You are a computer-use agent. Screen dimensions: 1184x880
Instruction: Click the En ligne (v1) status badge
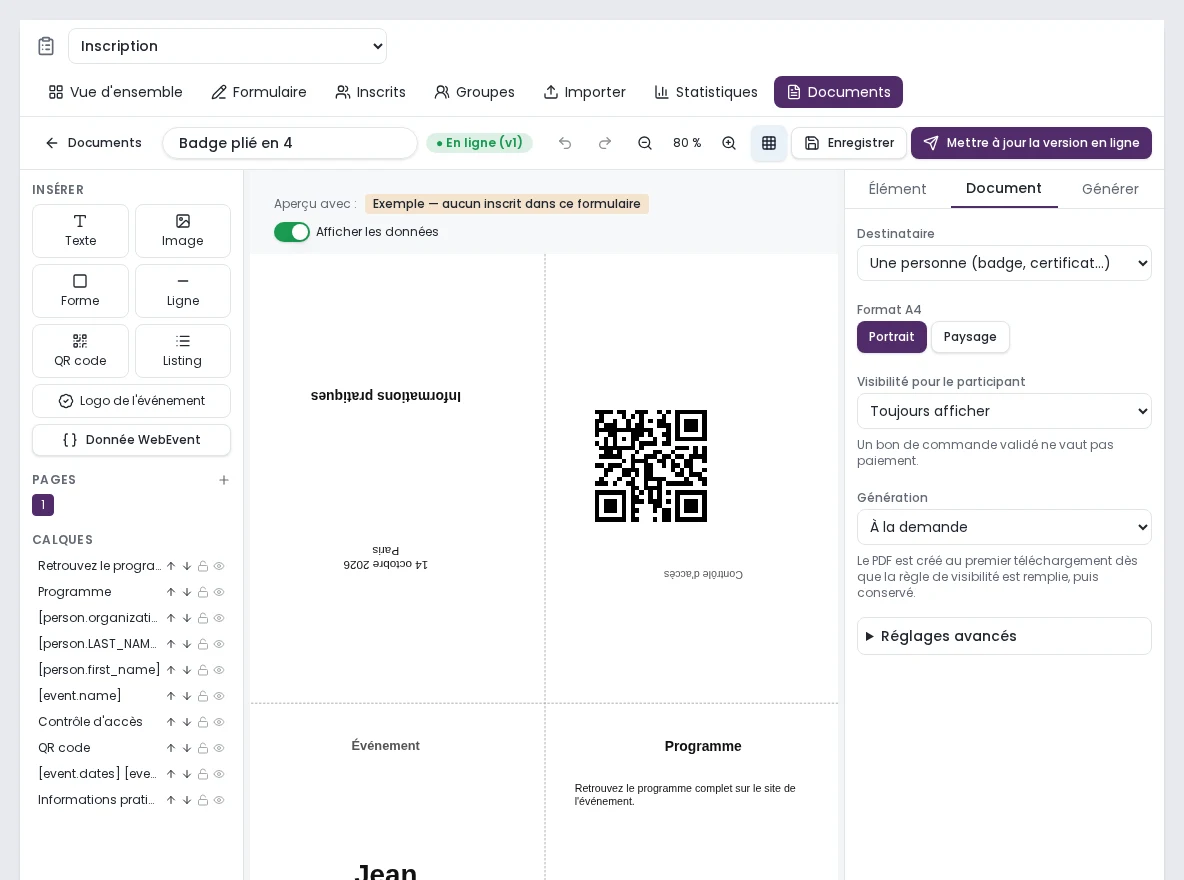point(479,143)
